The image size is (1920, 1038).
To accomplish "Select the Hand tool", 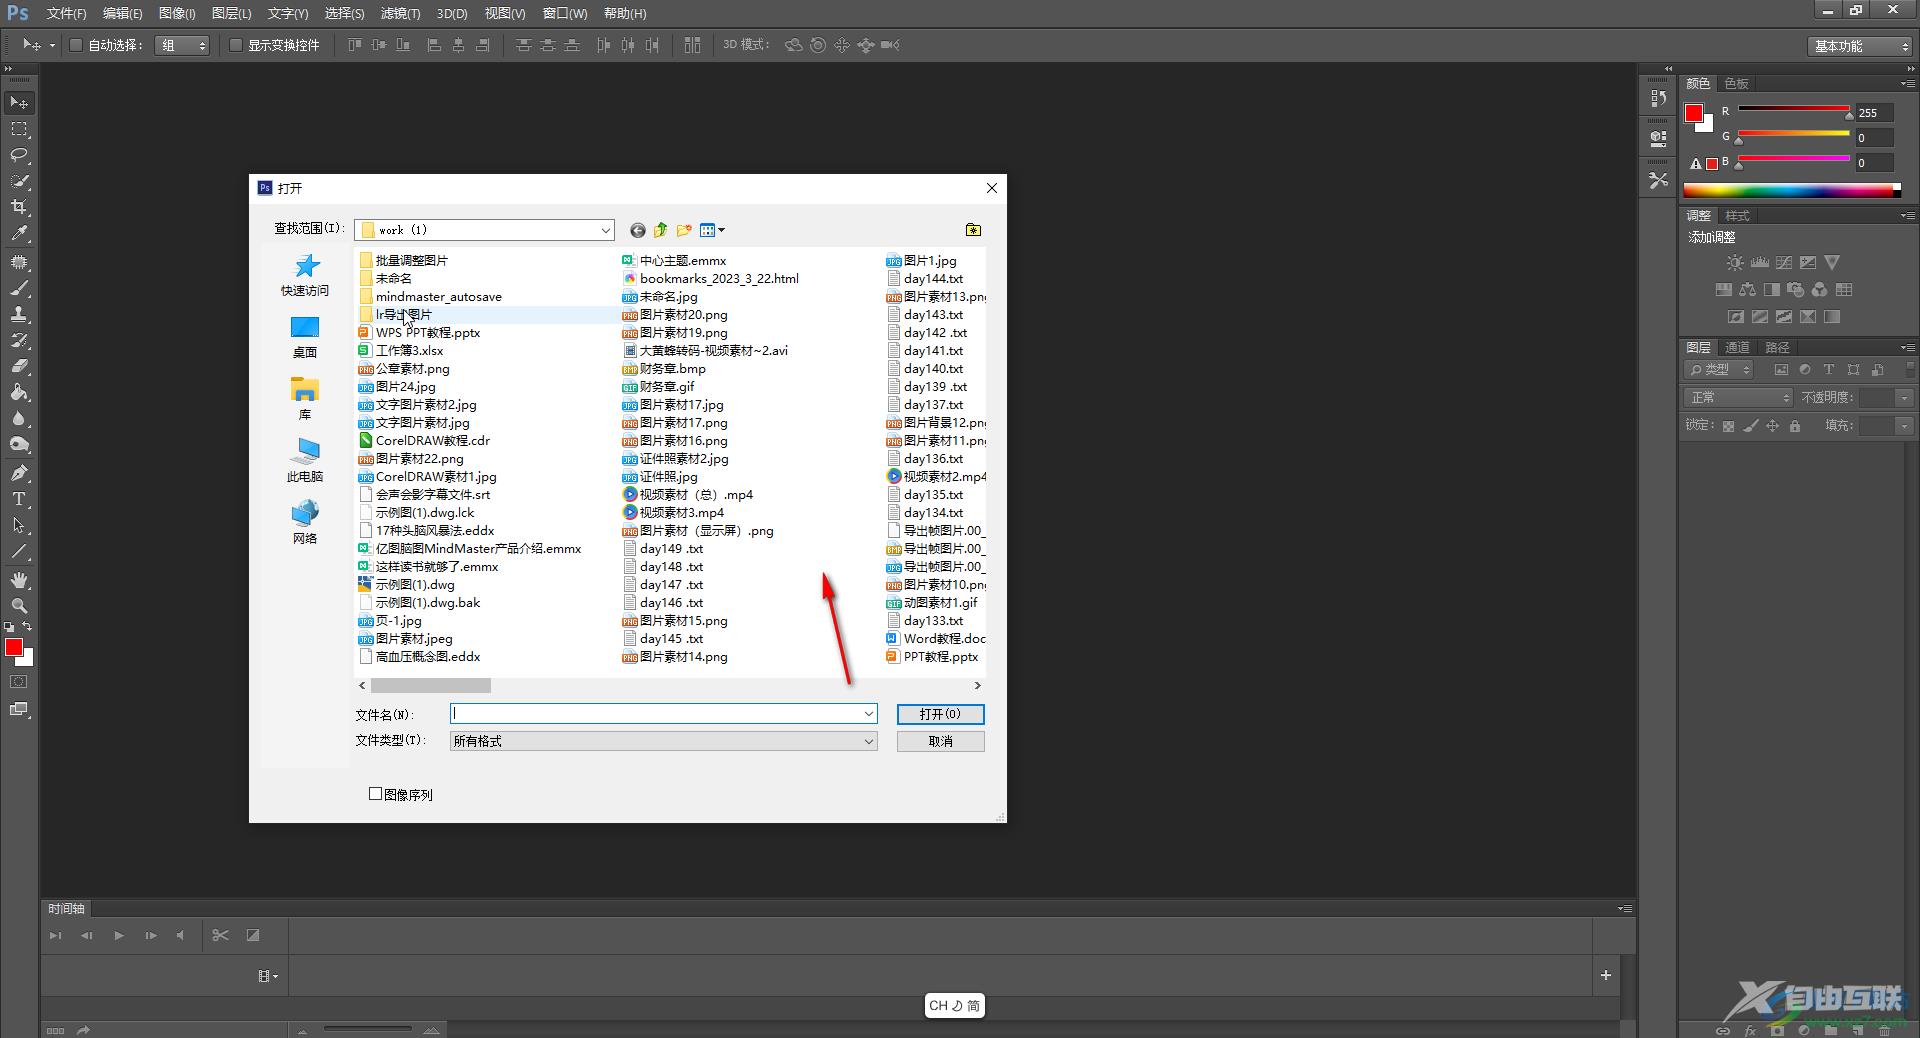I will pos(19,580).
